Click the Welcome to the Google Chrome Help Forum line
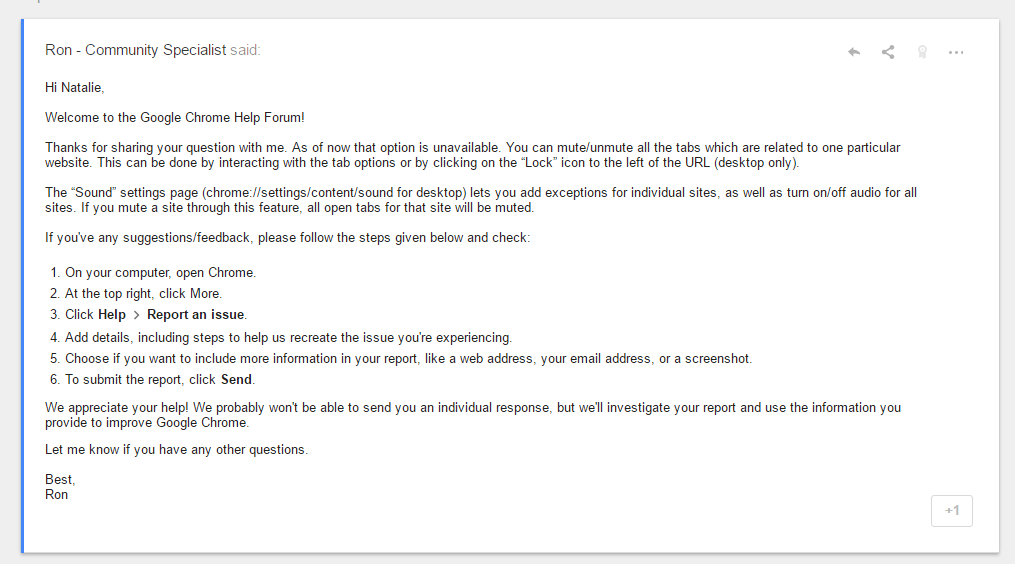Viewport: 1015px width, 564px height. coord(175,117)
